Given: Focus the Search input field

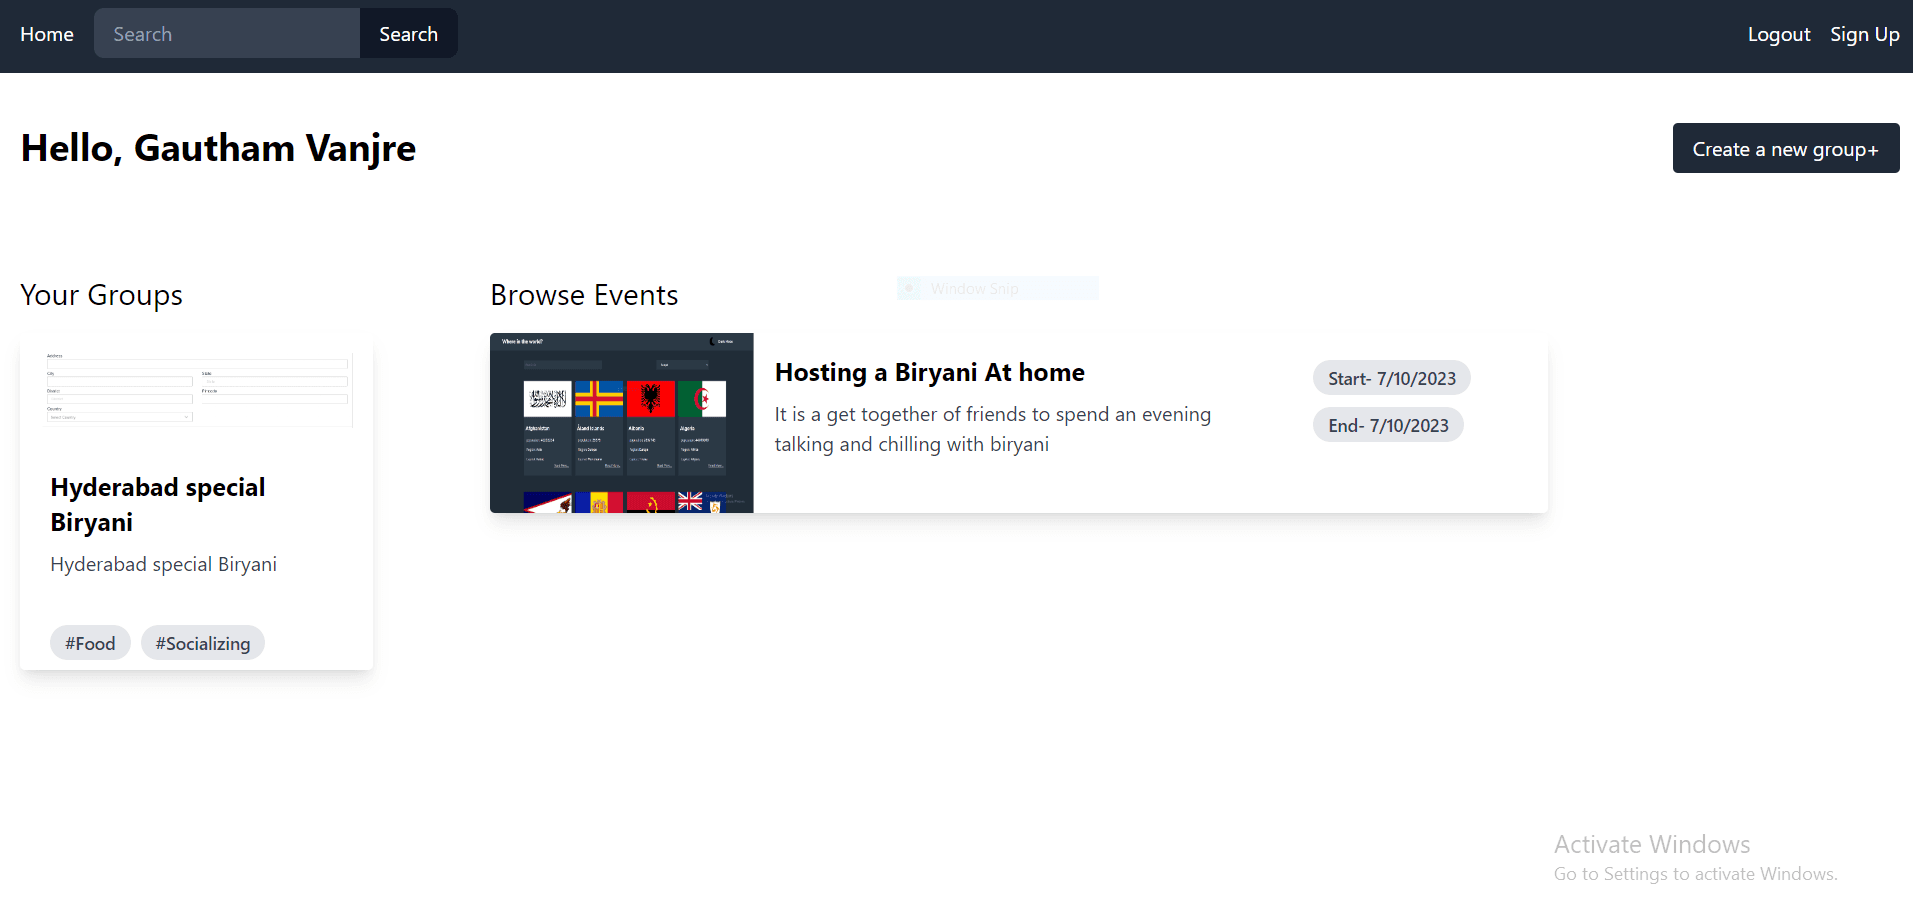Looking at the screenshot, I should click(x=227, y=33).
